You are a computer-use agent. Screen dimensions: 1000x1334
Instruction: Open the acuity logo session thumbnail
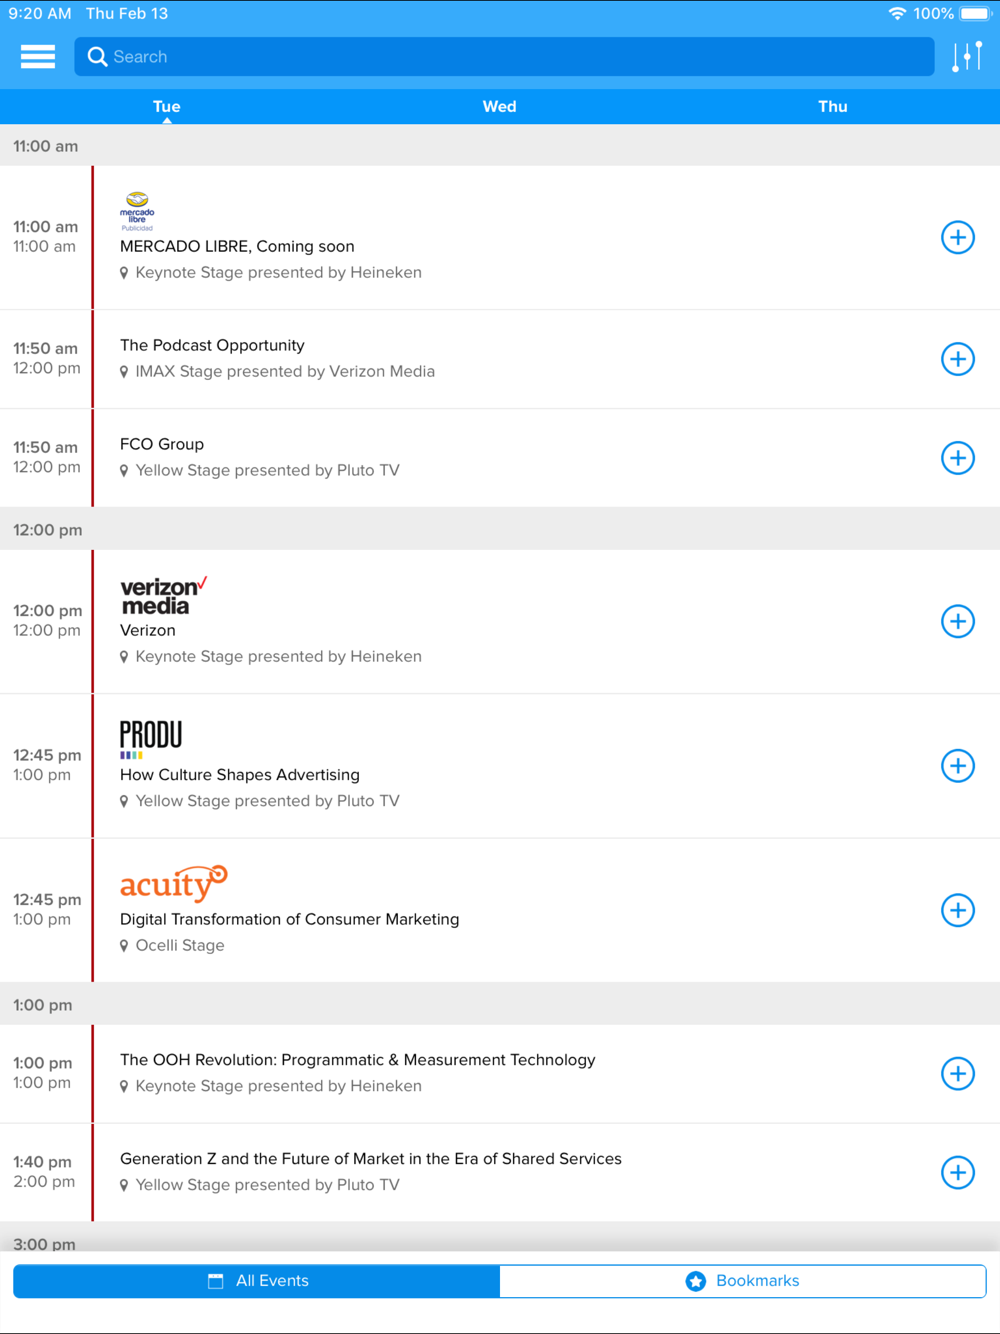[x=174, y=884]
